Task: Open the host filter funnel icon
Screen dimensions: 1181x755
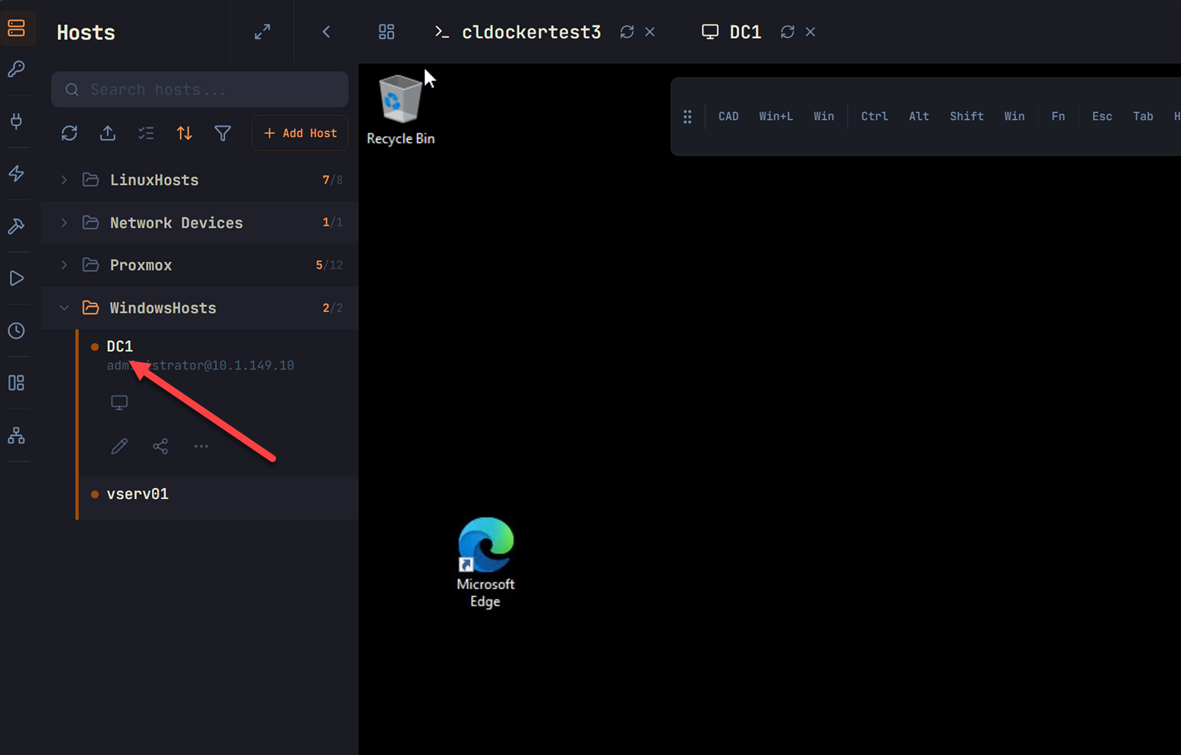Action: pyautogui.click(x=223, y=133)
